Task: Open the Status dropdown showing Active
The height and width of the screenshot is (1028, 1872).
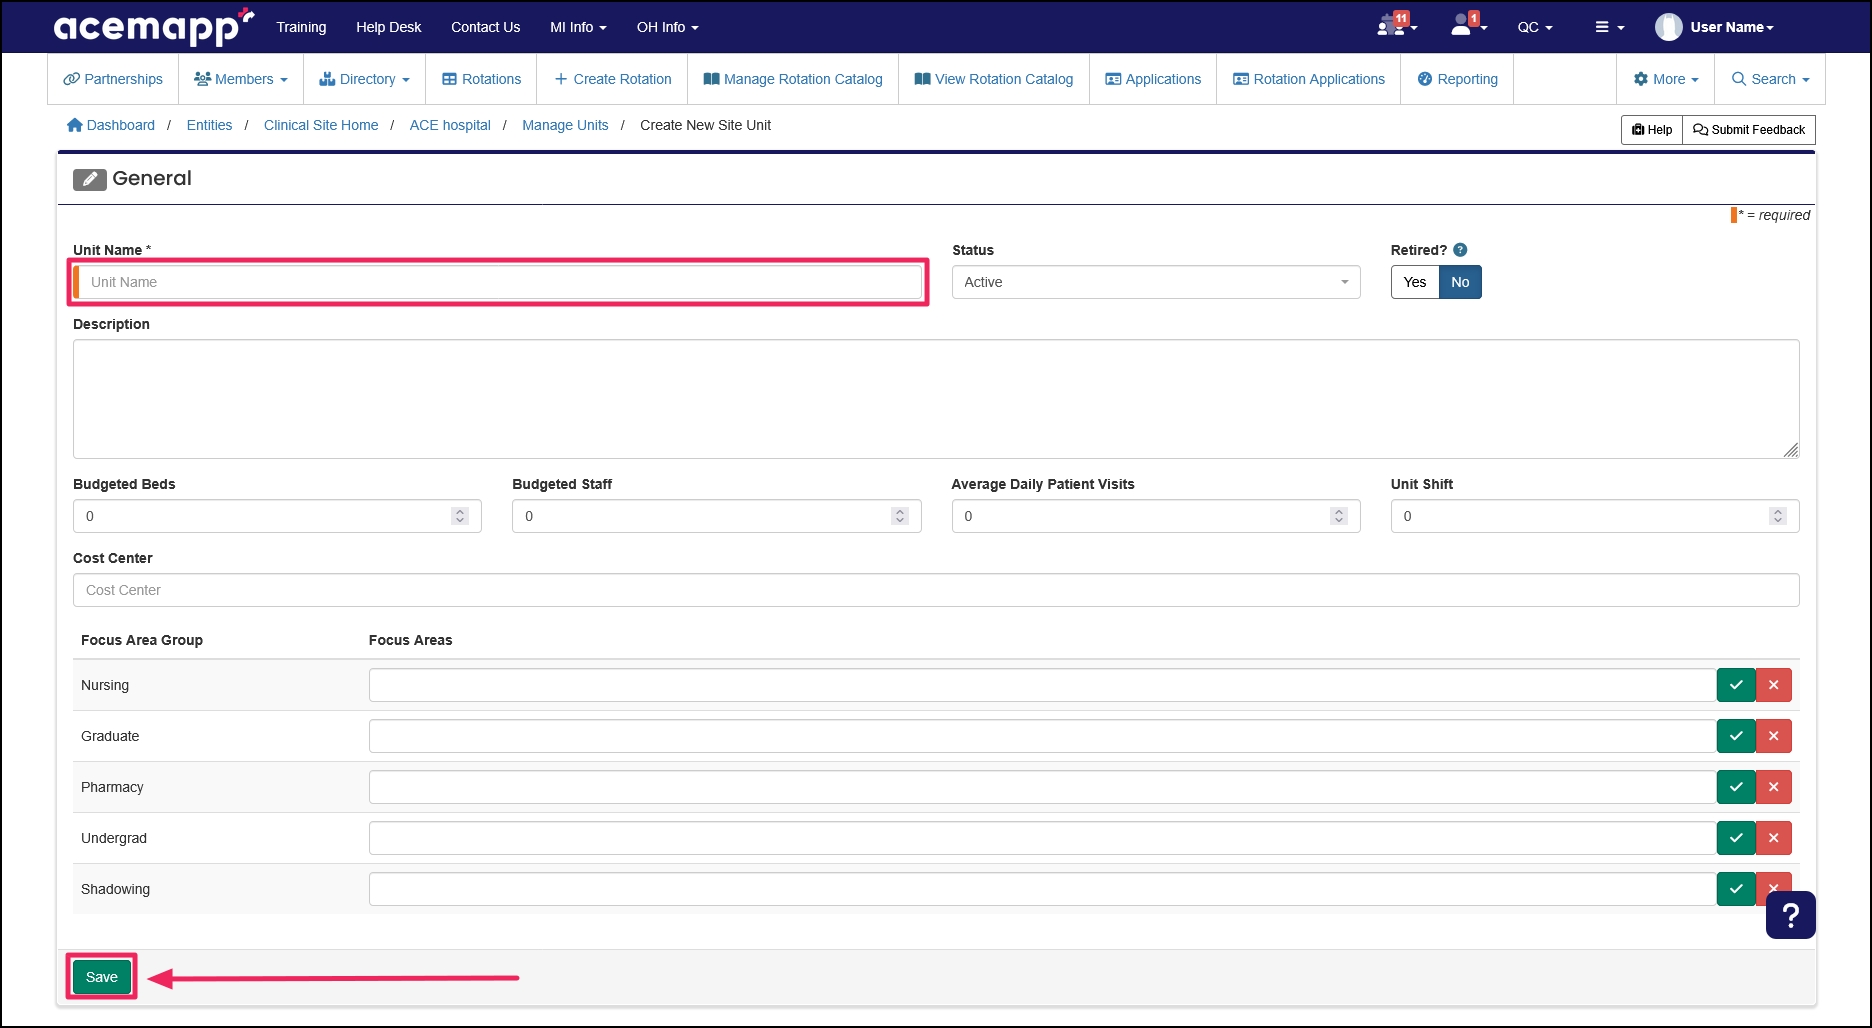Action: click(x=1155, y=282)
